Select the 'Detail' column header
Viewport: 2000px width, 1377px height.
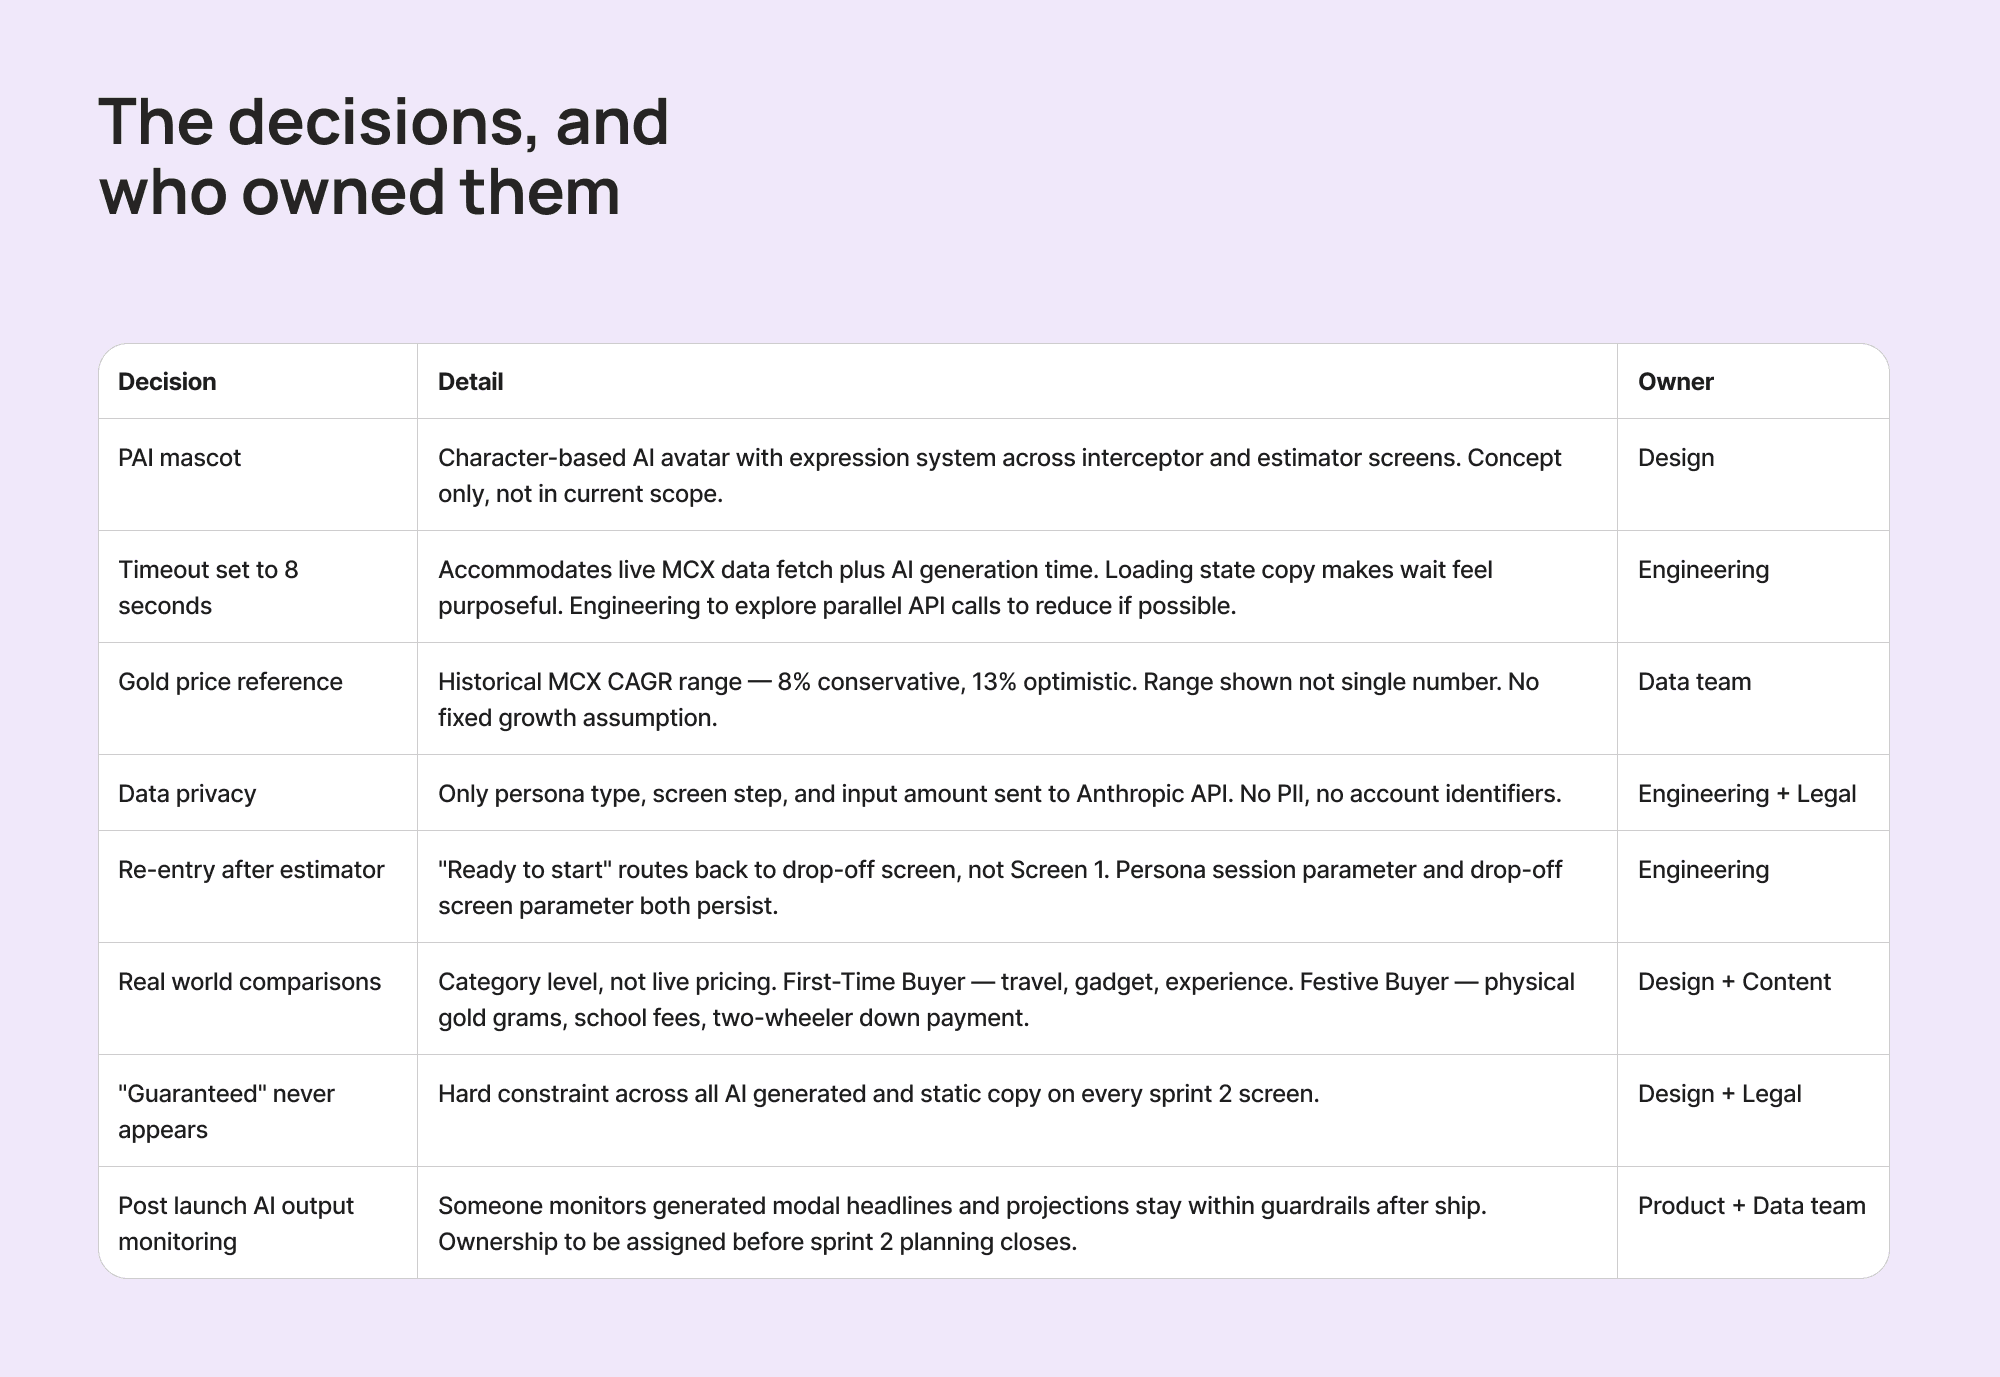tap(470, 382)
